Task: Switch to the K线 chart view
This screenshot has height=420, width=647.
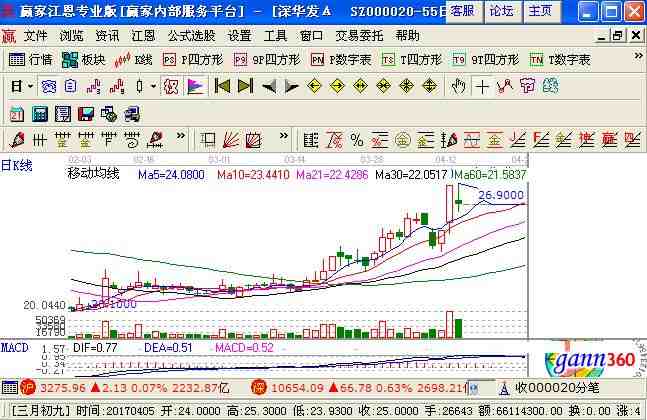Action: (x=134, y=60)
